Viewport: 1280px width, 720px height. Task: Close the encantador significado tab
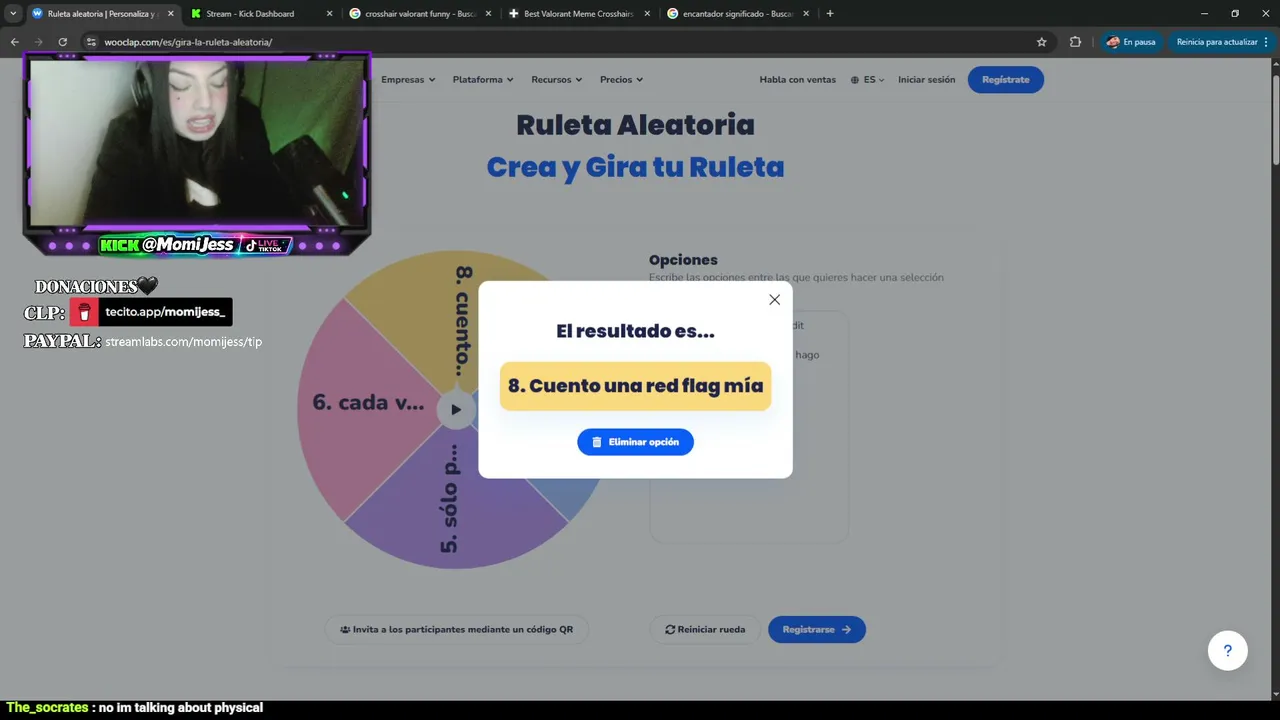pyautogui.click(x=806, y=14)
